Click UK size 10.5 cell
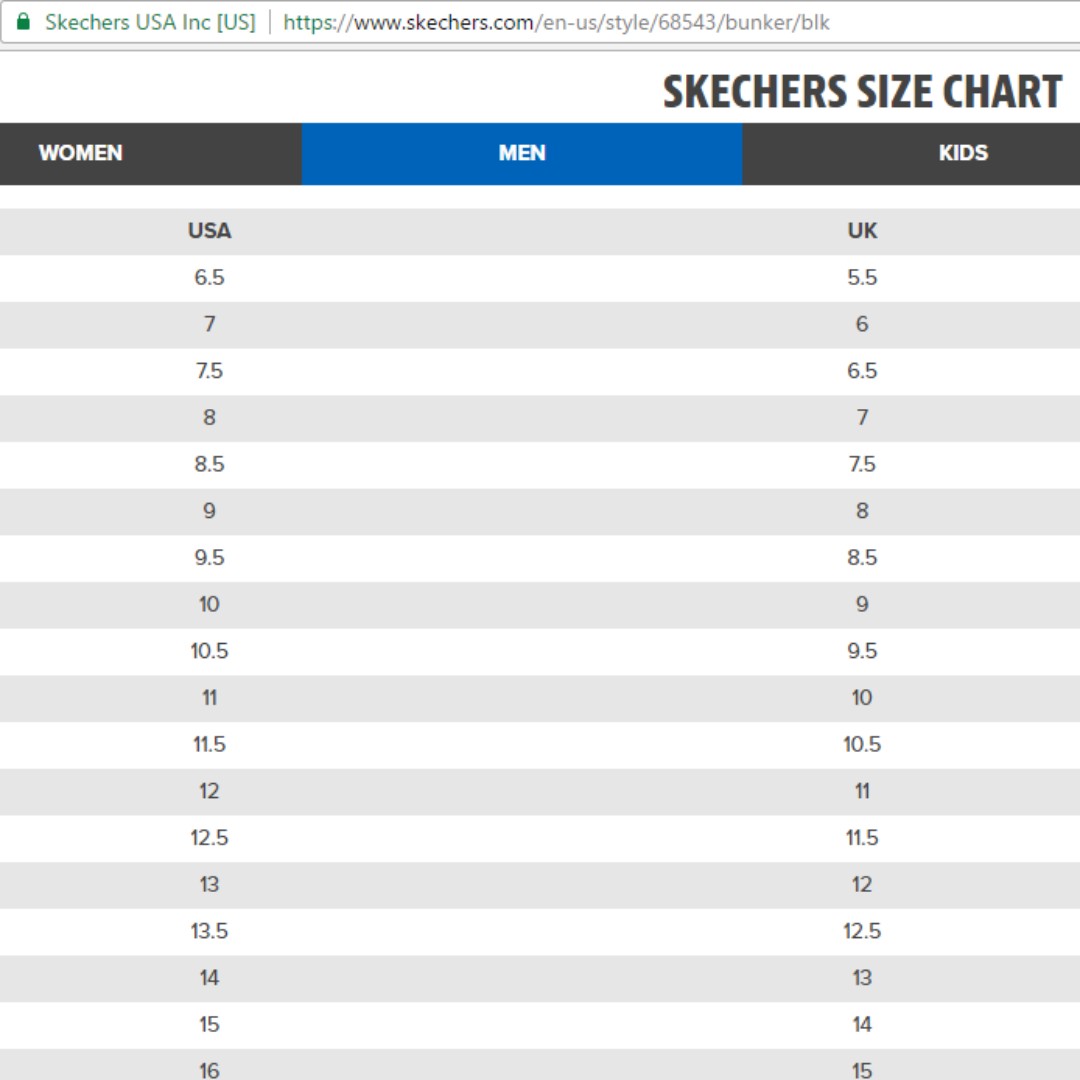 point(862,744)
